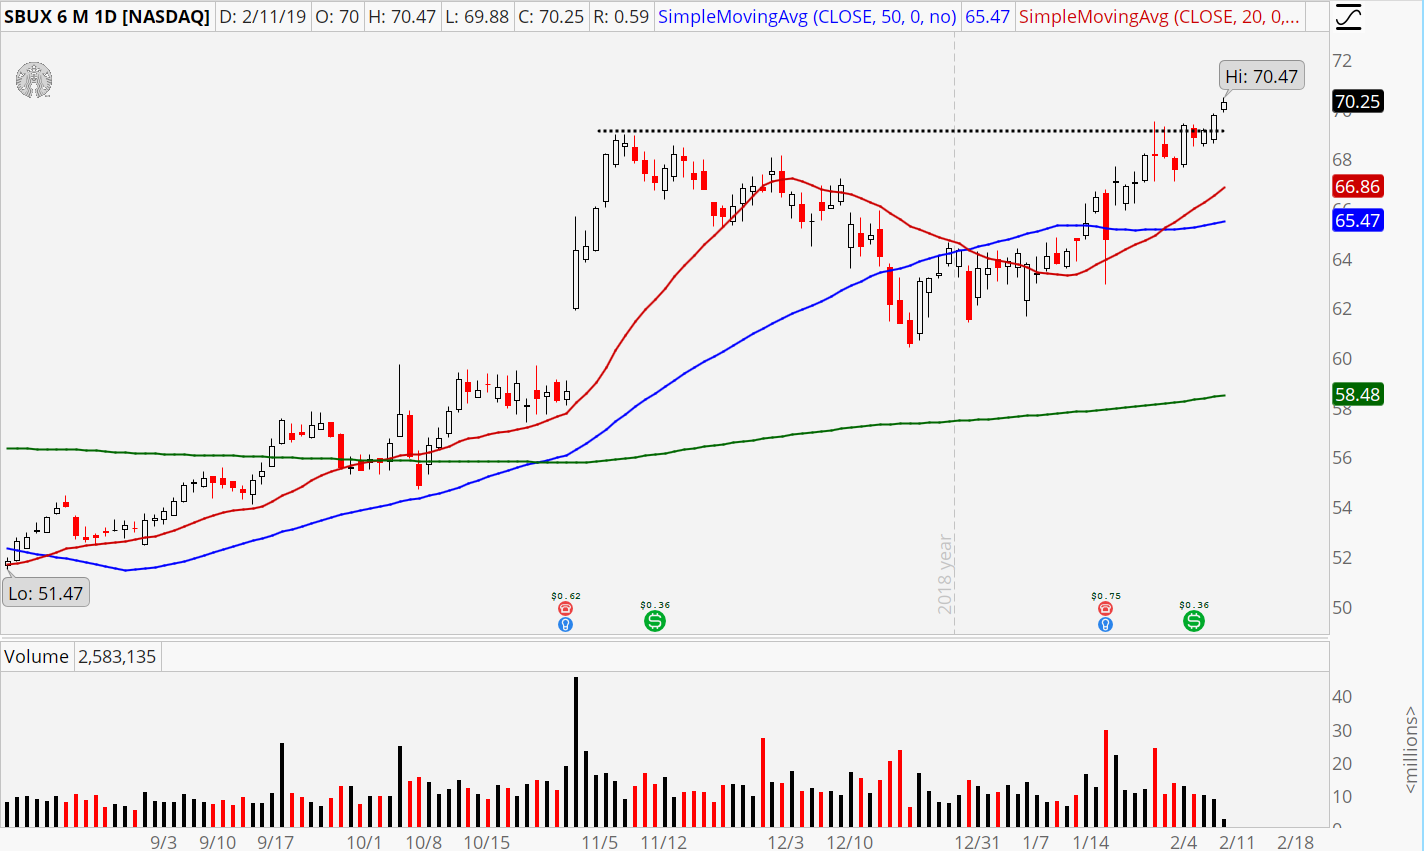
Task: Click the dotted horizontal resistance line
Action: [x=910, y=131]
